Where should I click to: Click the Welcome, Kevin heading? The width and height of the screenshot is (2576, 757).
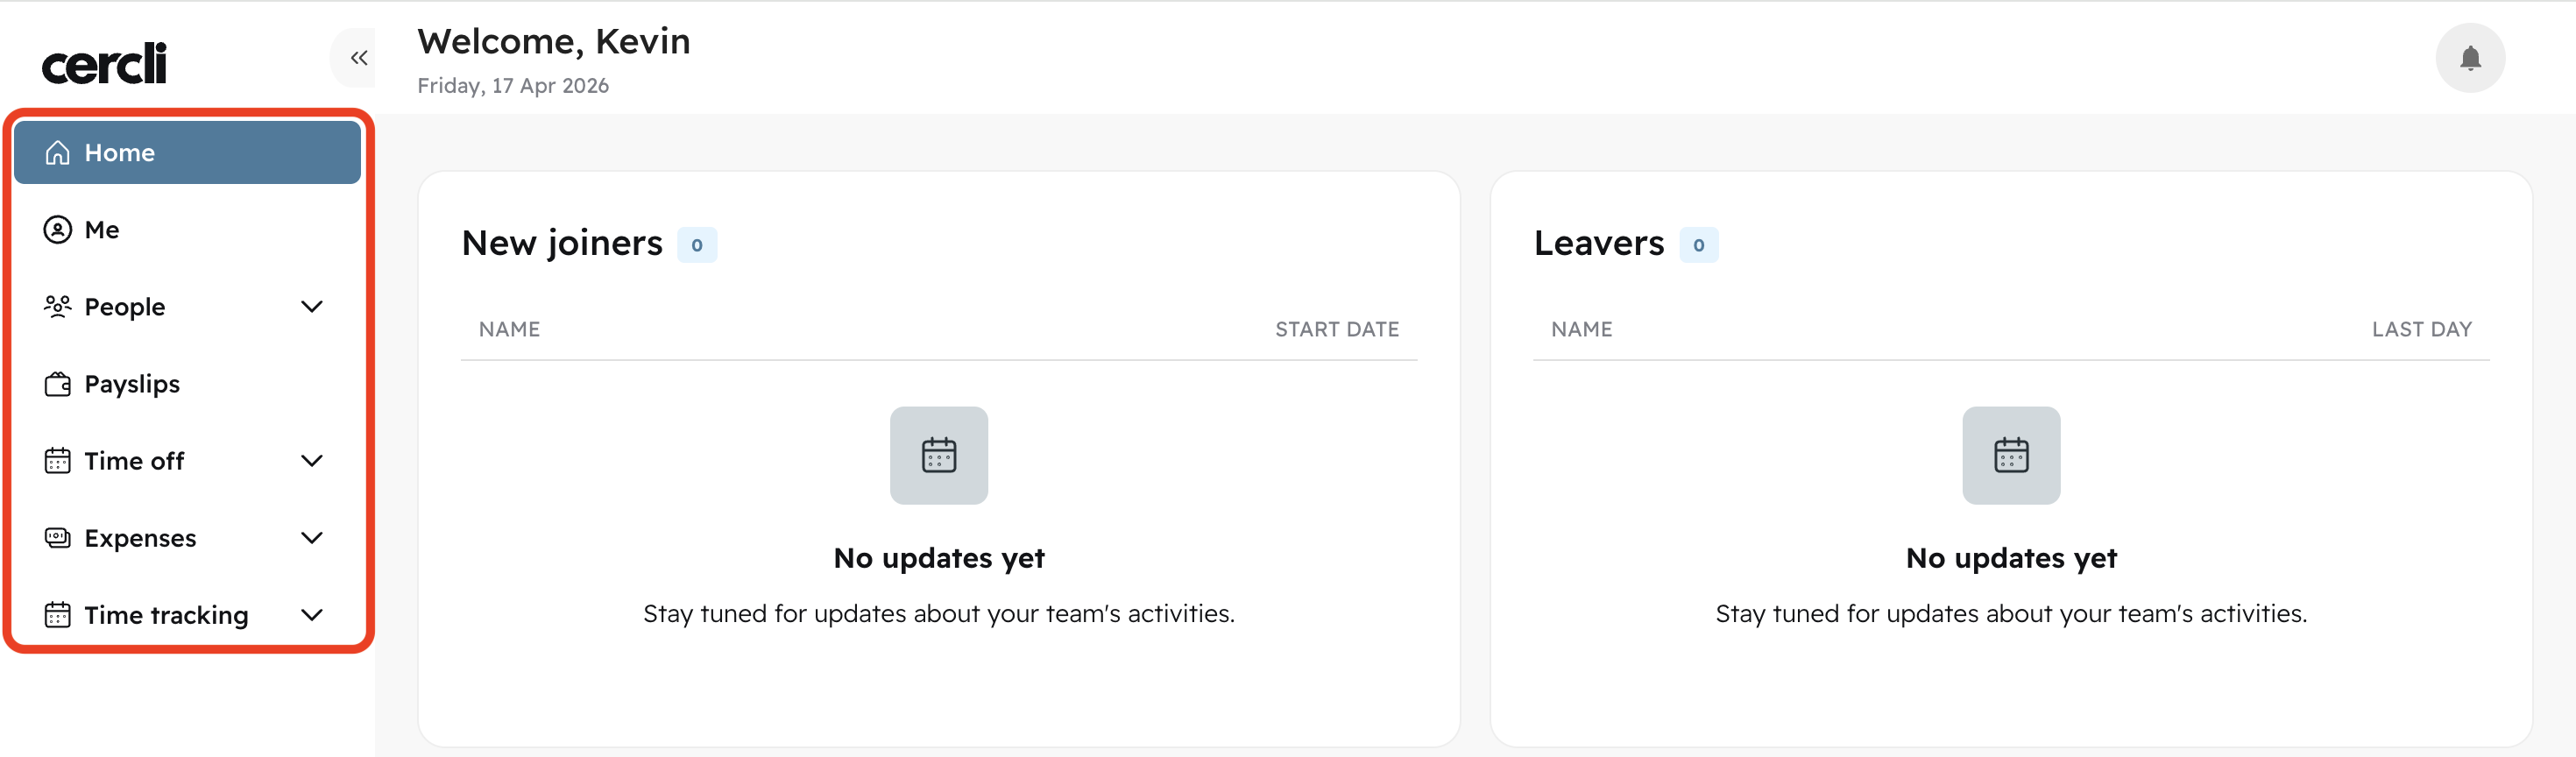pyautogui.click(x=552, y=41)
